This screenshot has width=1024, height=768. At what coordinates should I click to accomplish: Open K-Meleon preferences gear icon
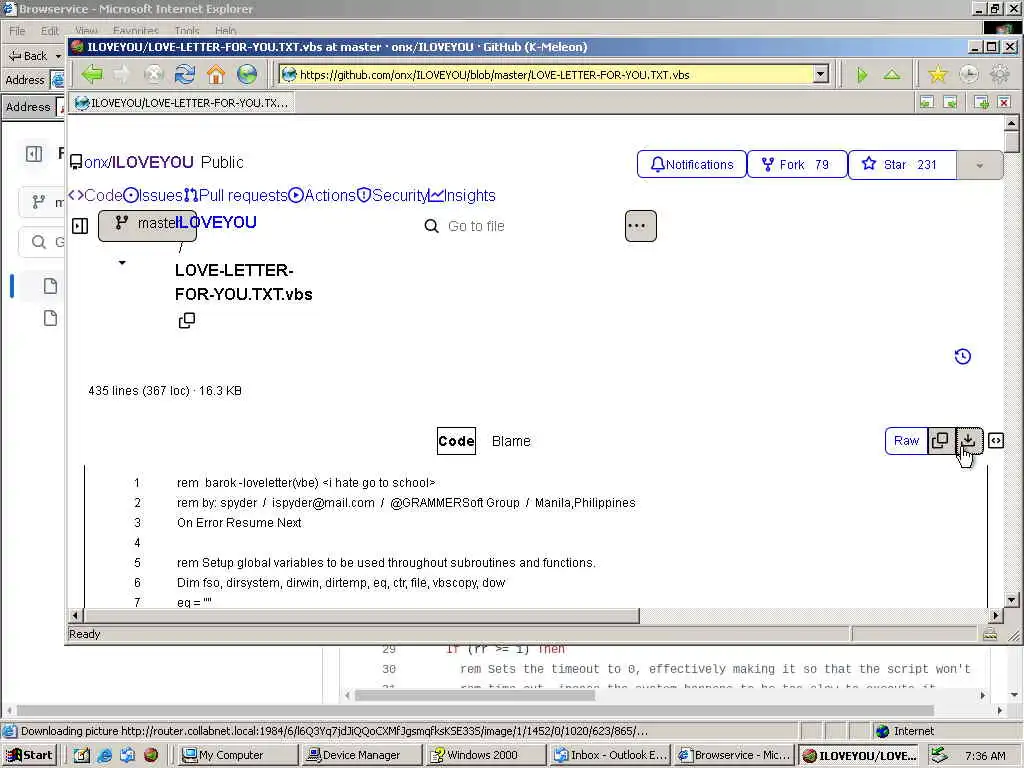click(1000, 74)
